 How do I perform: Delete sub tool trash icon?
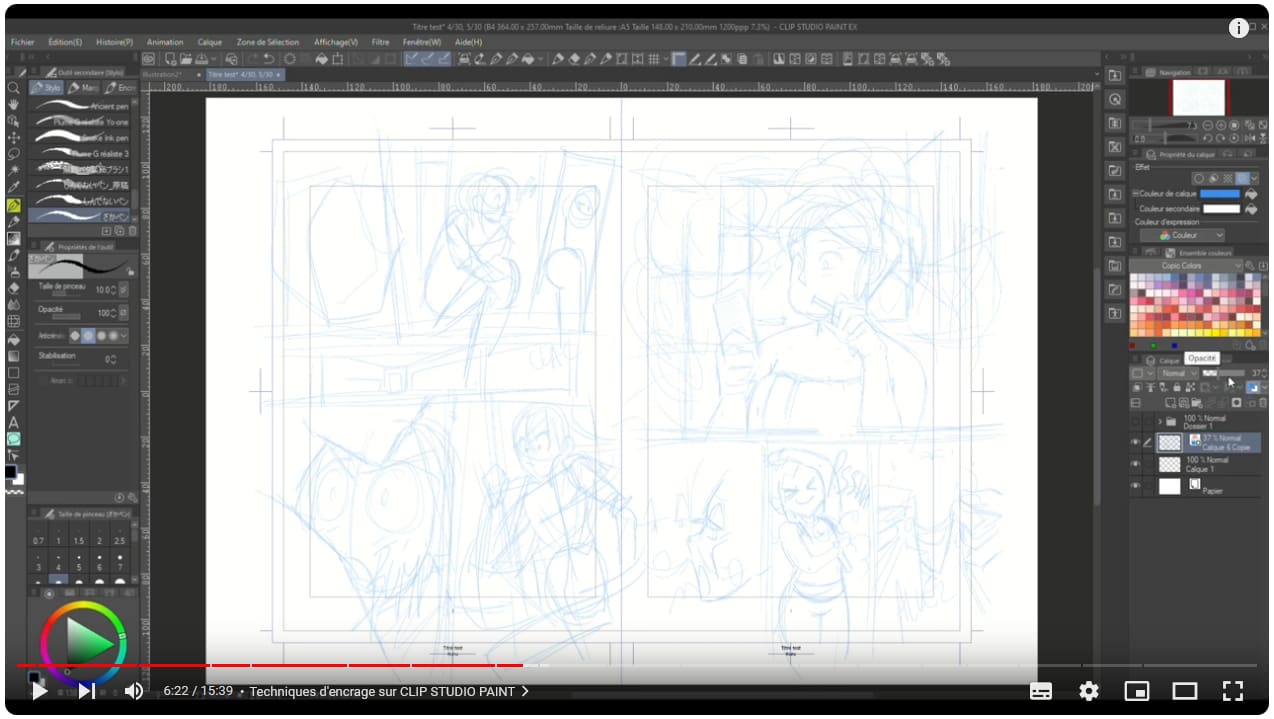coord(132,230)
